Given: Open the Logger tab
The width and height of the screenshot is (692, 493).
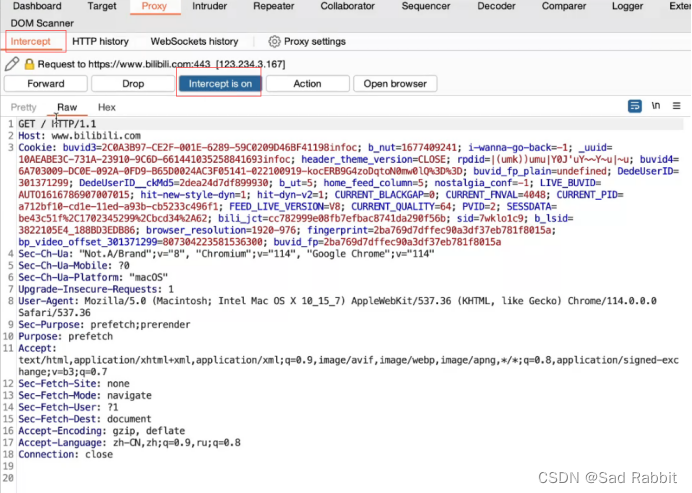Looking at the screenshot, I should pos(627,6).
